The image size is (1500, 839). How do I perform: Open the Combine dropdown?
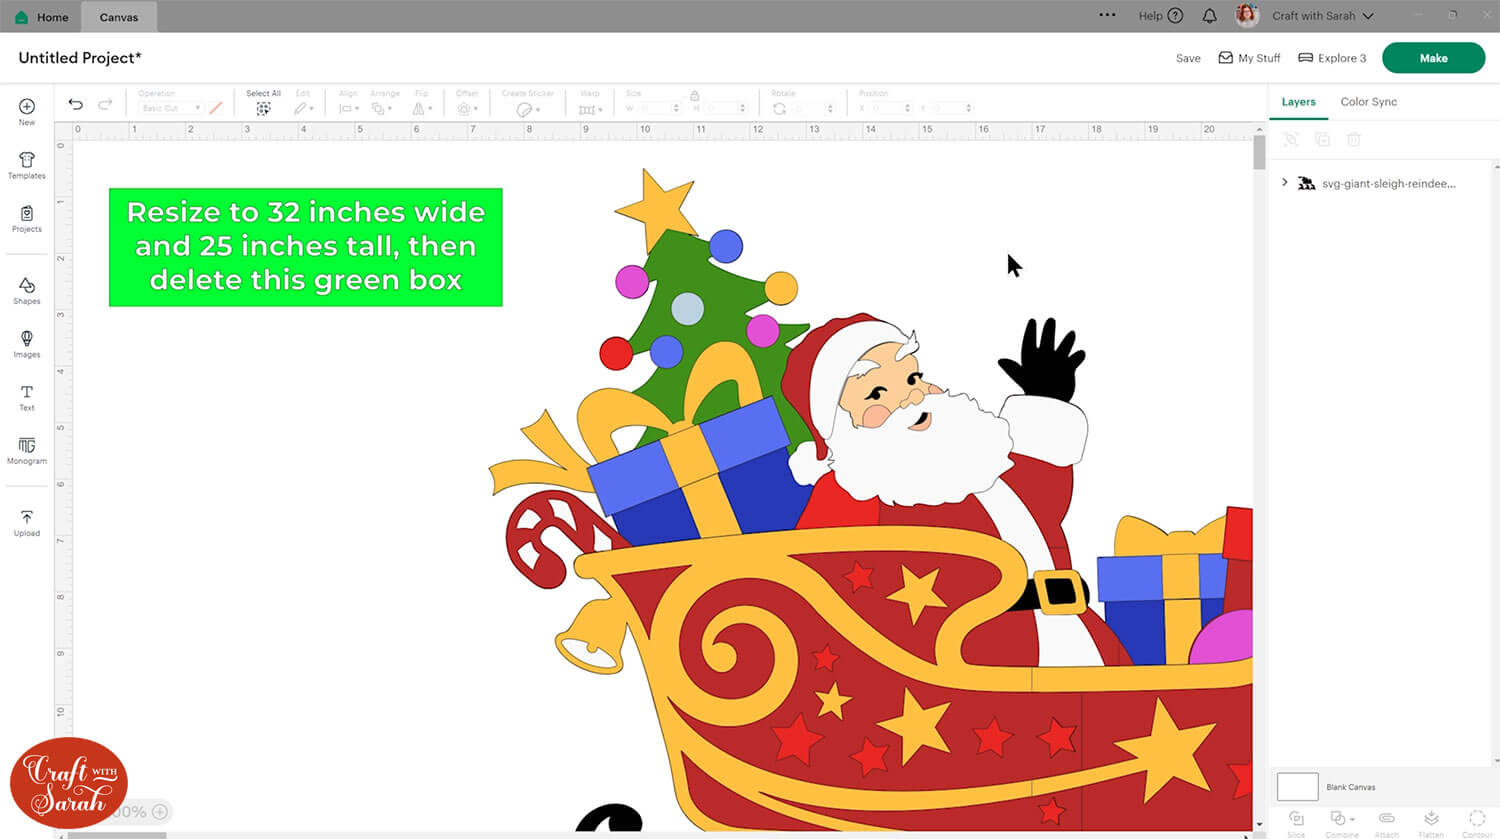click(1341, 823)
